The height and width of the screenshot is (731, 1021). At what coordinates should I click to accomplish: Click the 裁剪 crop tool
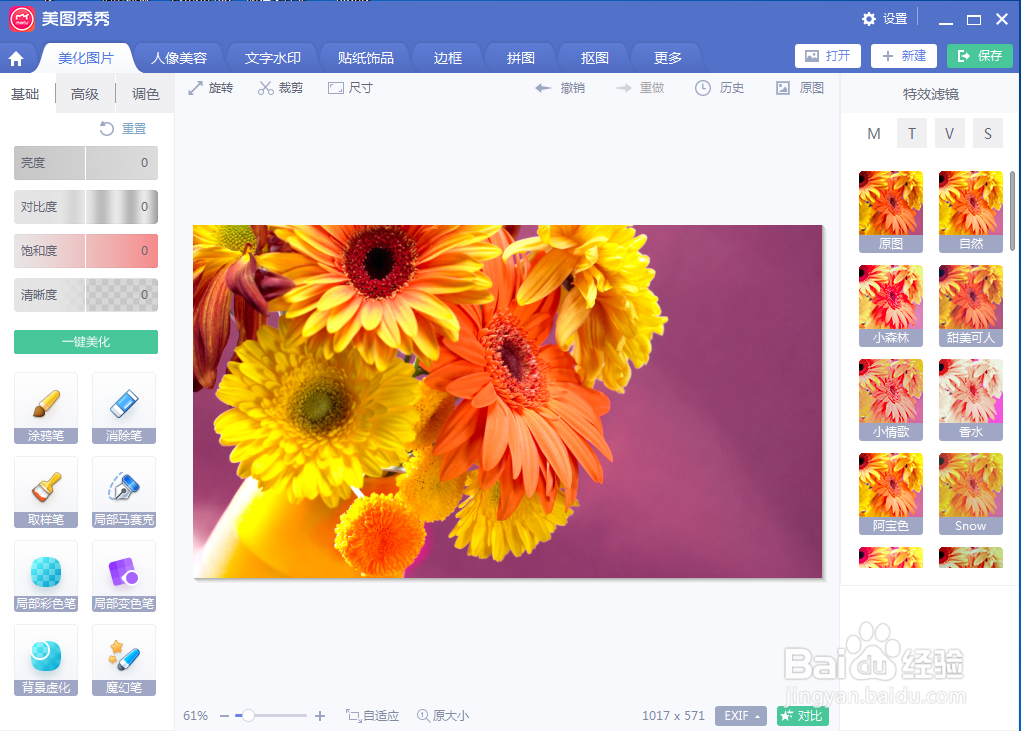click(281, 88)
